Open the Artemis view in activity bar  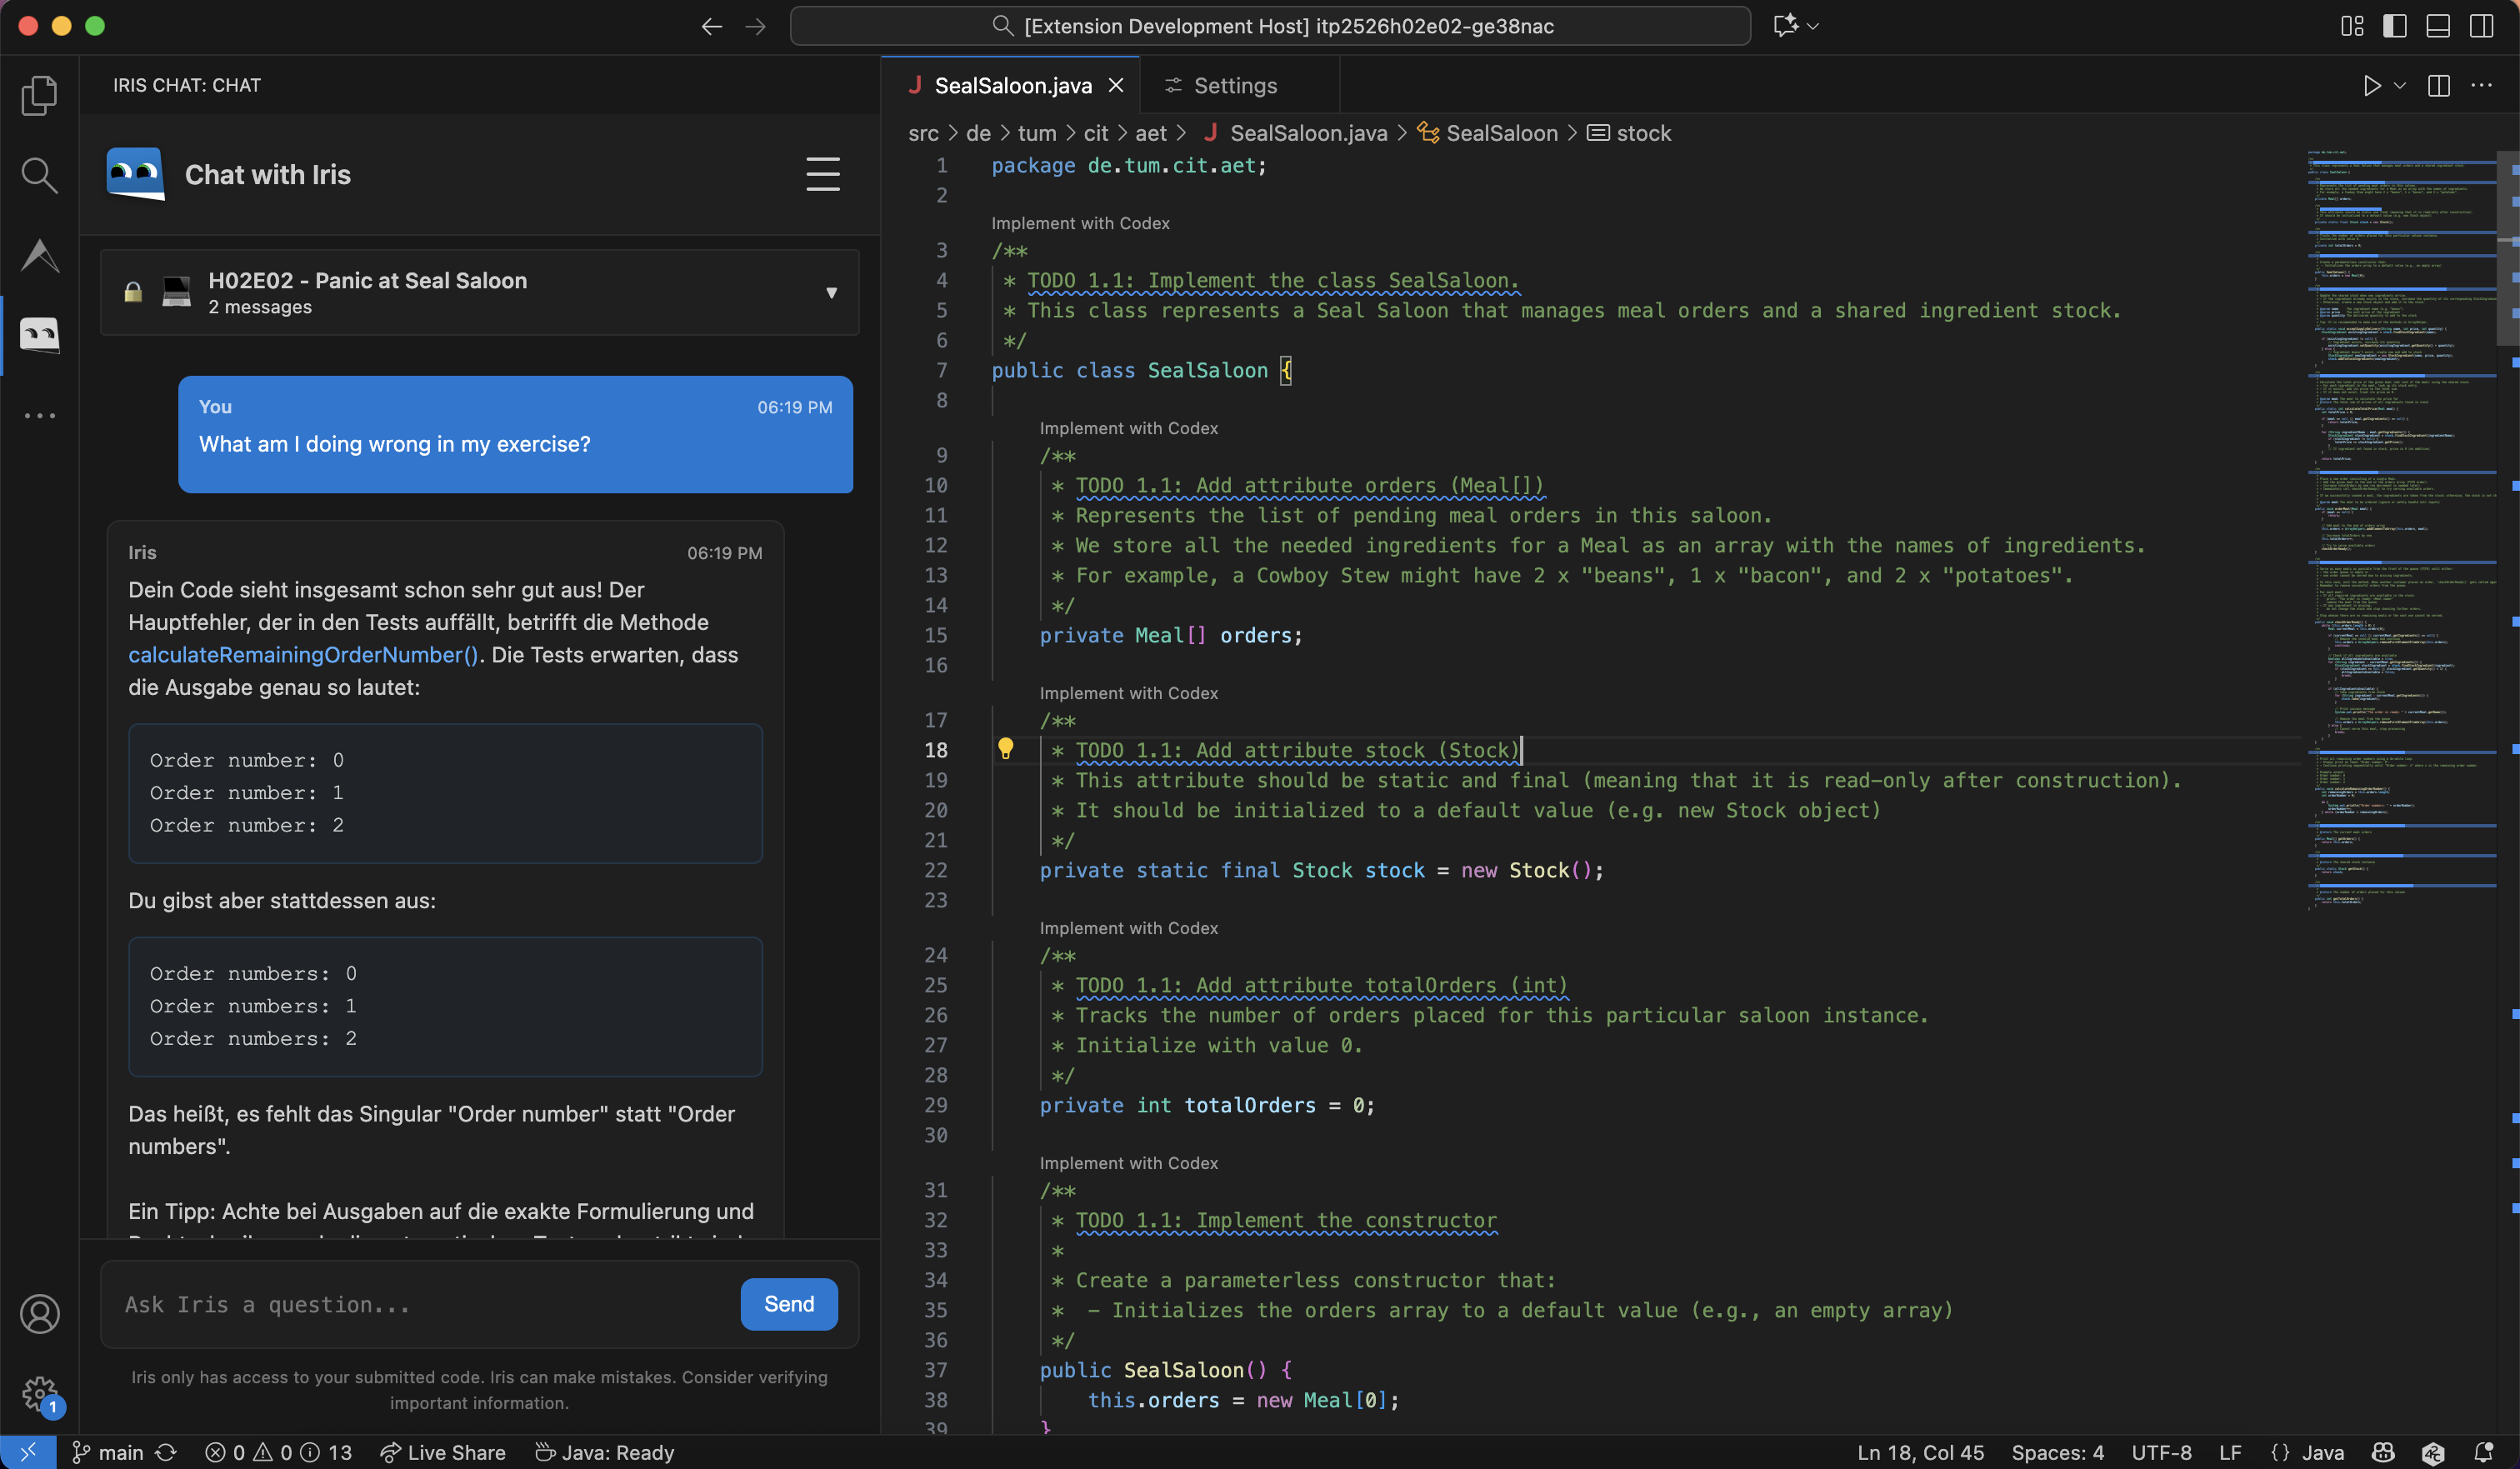pyautogui.click(x=39, y=255)
